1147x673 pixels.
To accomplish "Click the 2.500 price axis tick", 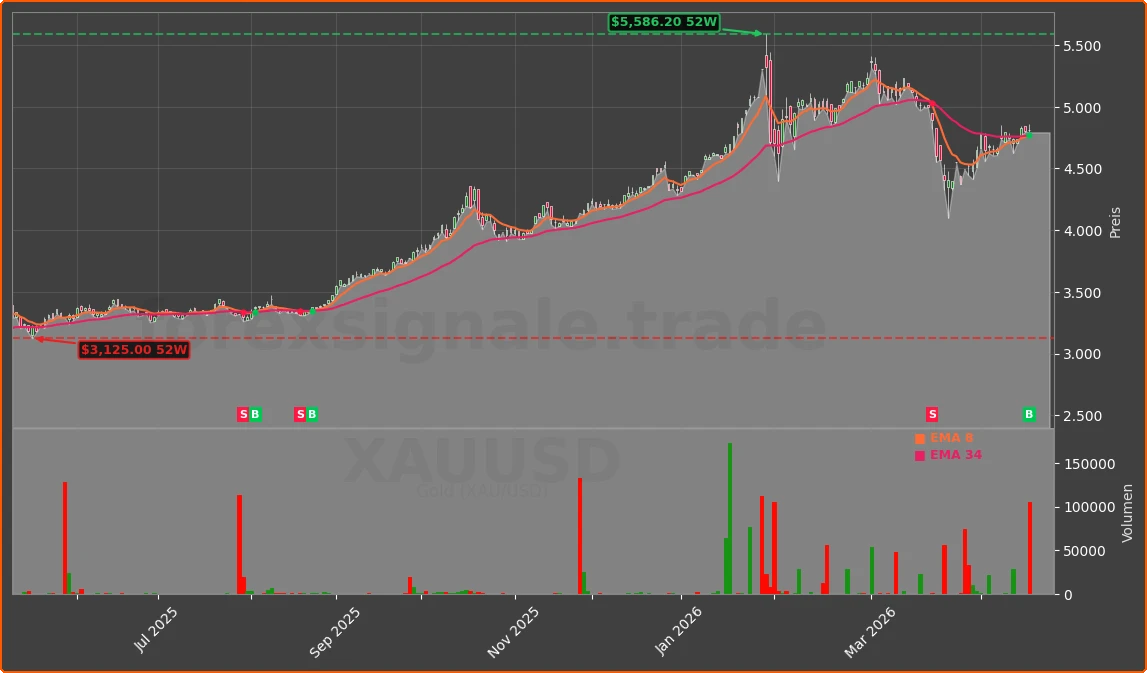I will tap(1081, 416).
